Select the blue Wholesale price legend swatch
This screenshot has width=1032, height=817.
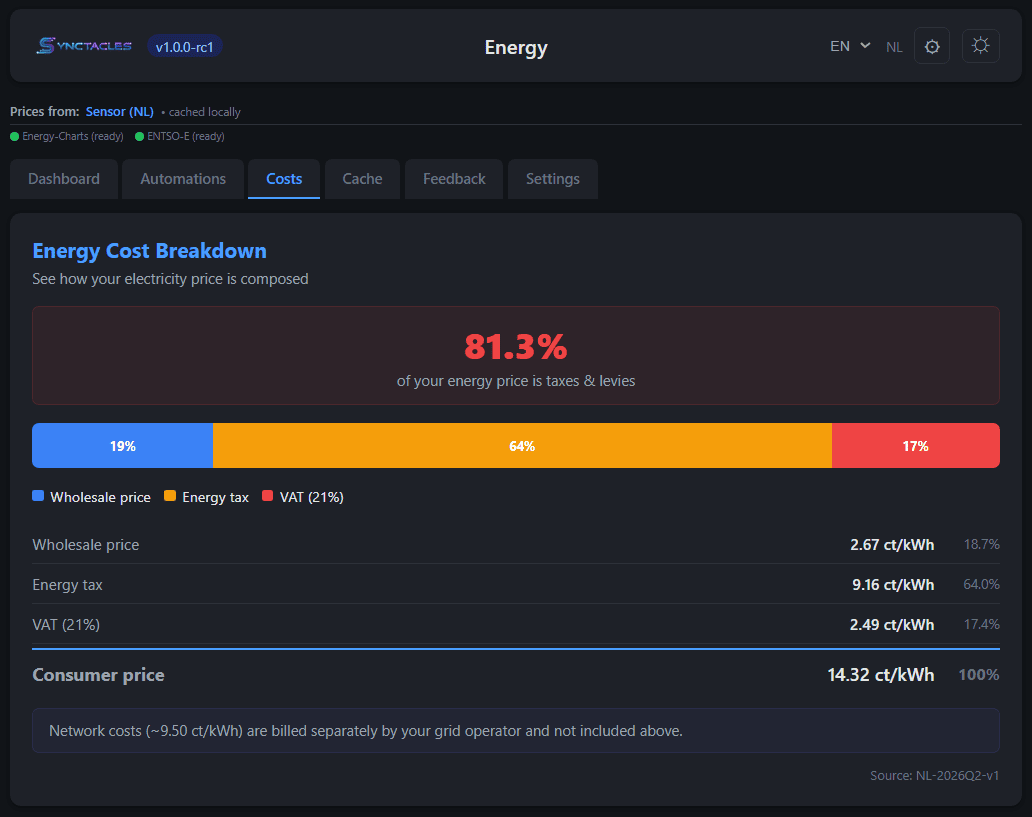37,495
